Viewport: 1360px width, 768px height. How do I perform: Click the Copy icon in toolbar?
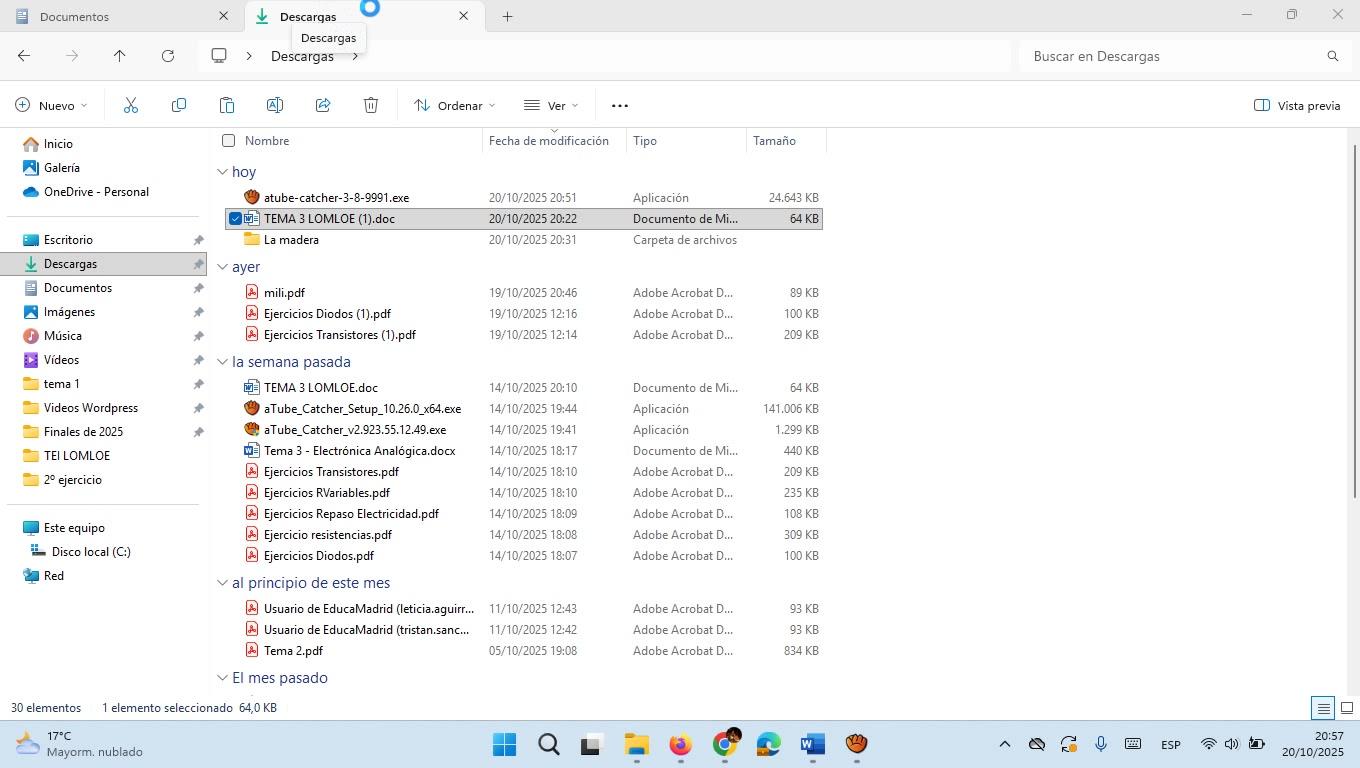click(179, 105)
